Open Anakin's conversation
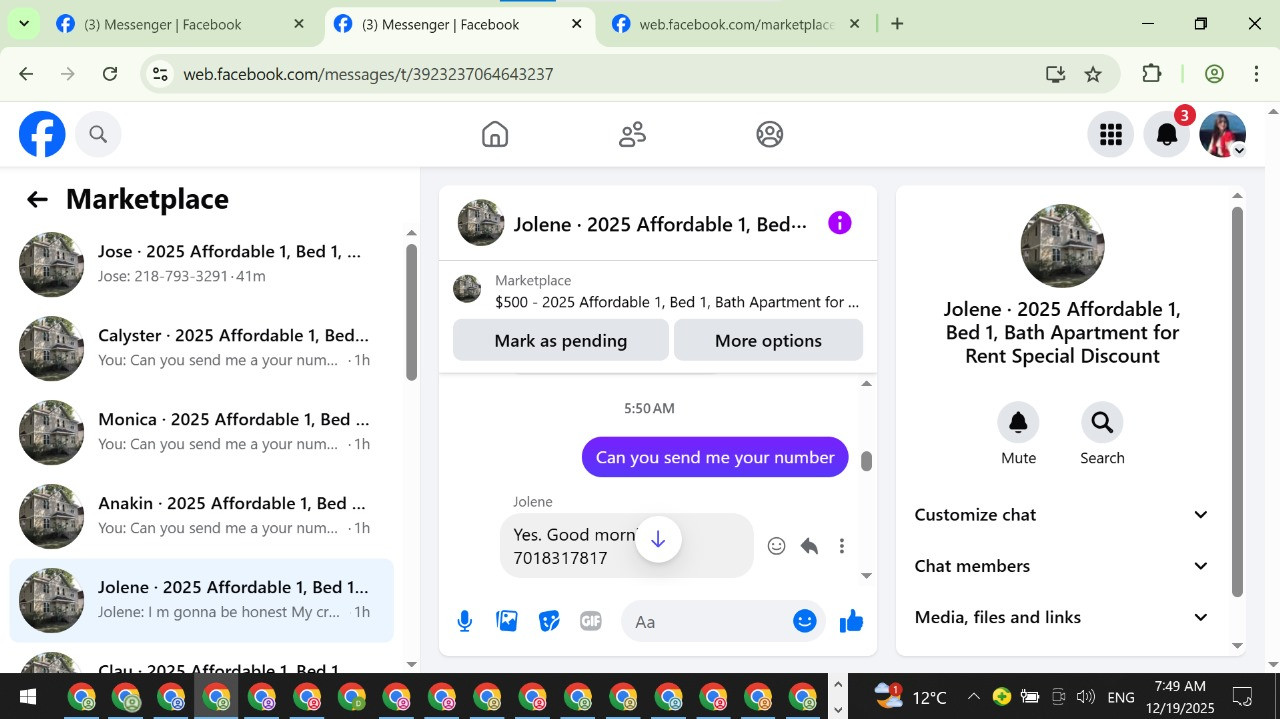Screen dimensions: 1280x719 pos(202,516)
